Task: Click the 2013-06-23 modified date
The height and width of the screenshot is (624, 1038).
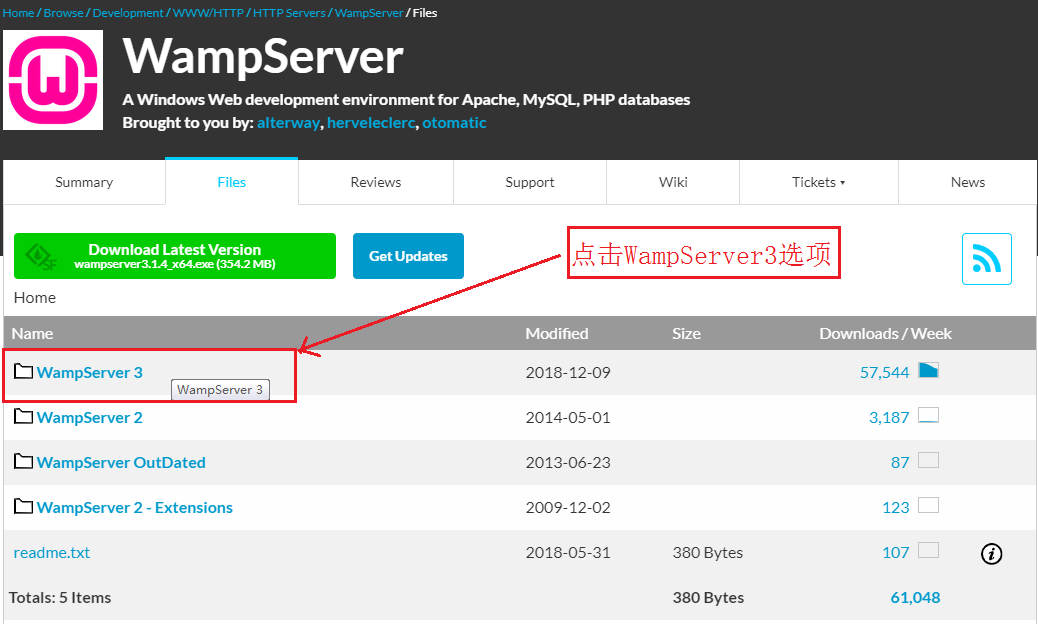Action: 568,463
